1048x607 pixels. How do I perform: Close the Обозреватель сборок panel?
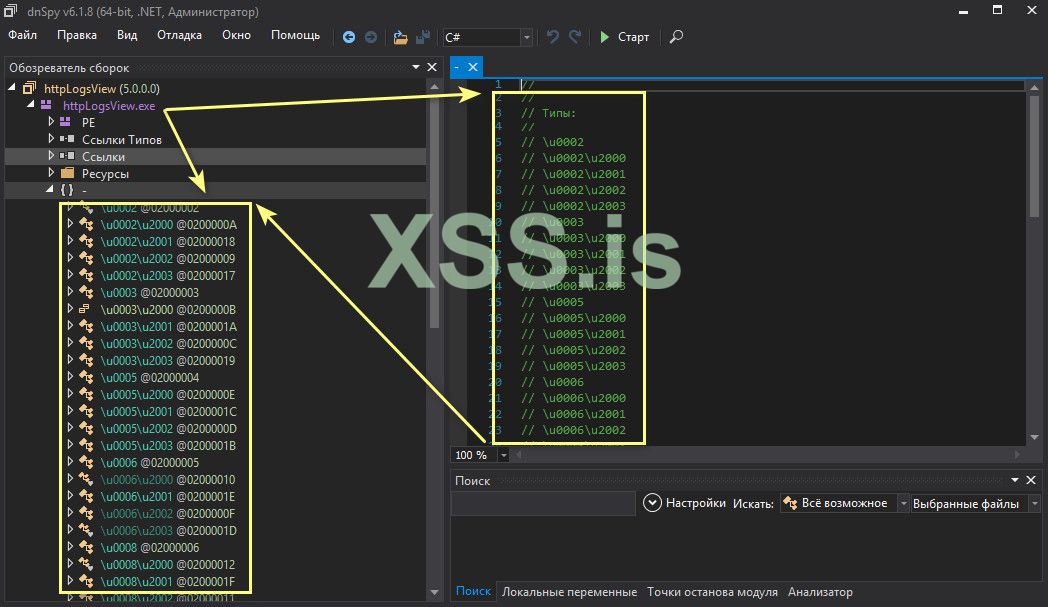[x=432, y=68]
